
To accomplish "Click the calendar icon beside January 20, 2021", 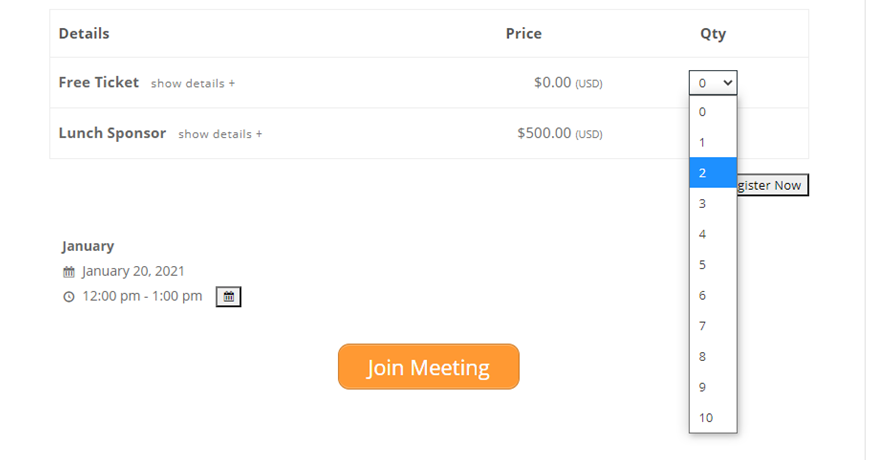I will point(69,272).
